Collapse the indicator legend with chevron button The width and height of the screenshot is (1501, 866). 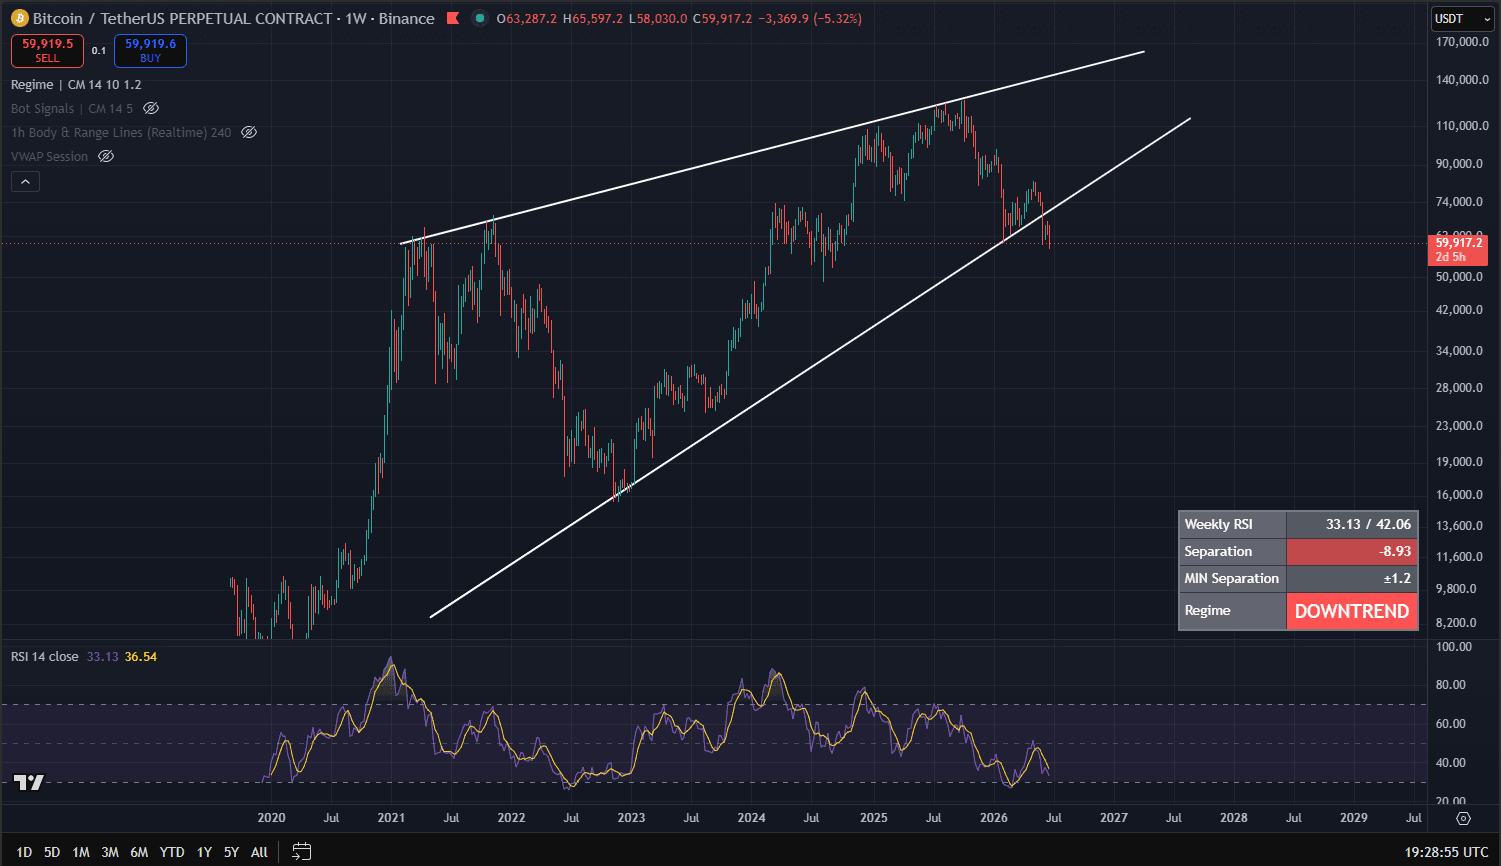25,181
